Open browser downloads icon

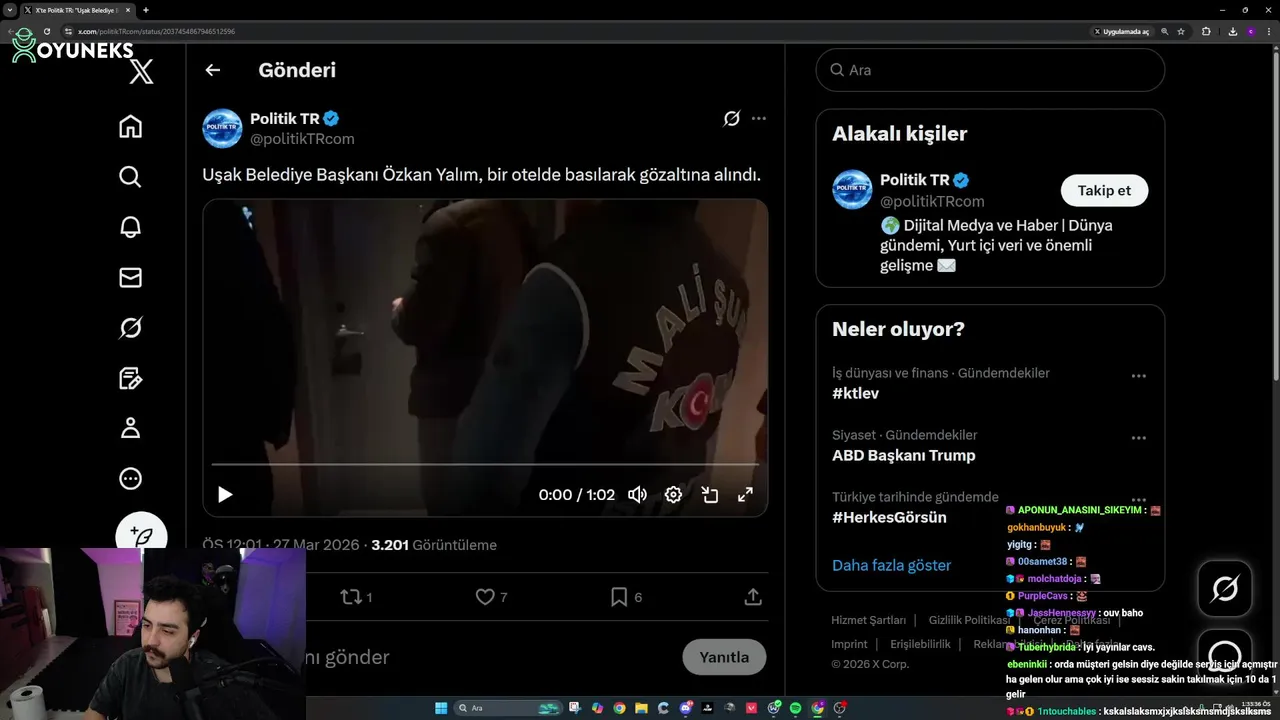click(1233, 32)
